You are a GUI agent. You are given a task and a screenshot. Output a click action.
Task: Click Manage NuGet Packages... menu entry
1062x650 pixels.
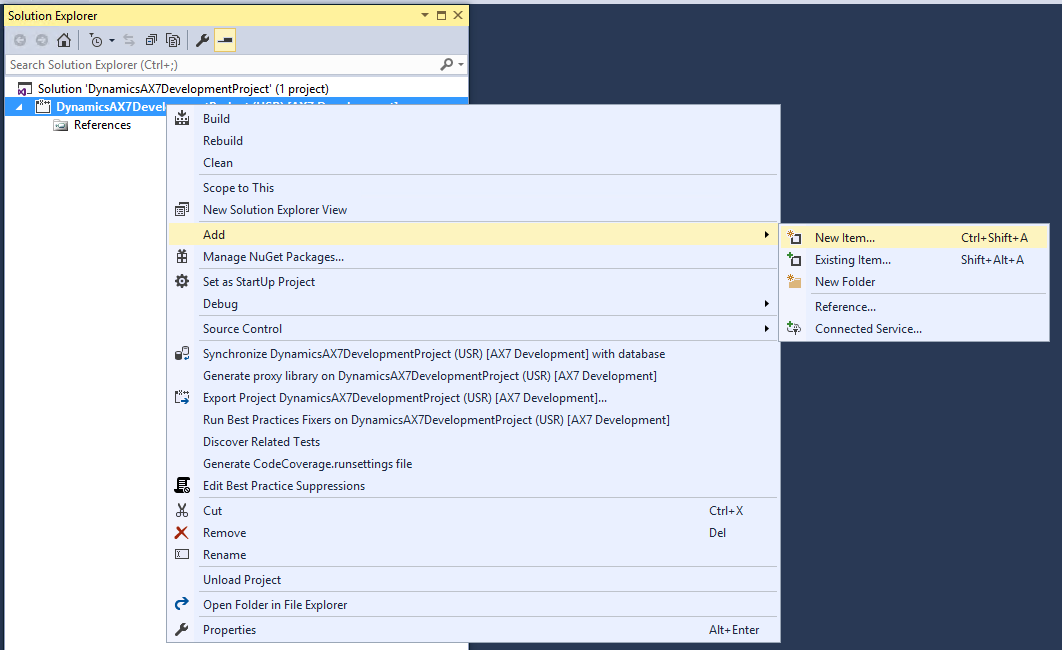[273, 257]
